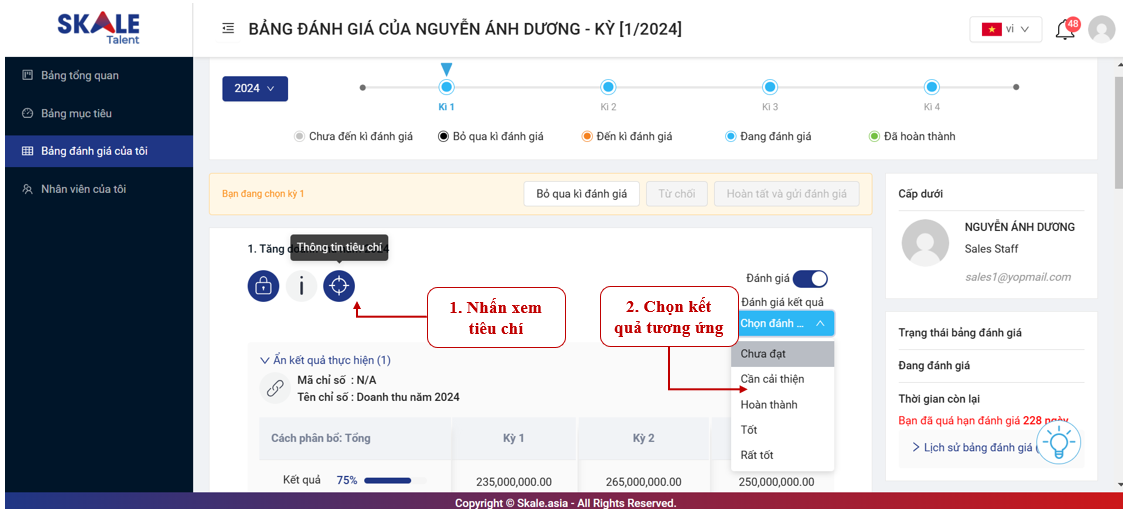Click Bỏ qua kì đánh giá button
The width and height of the screenshot is (1123, 509).
coord(581,194)
